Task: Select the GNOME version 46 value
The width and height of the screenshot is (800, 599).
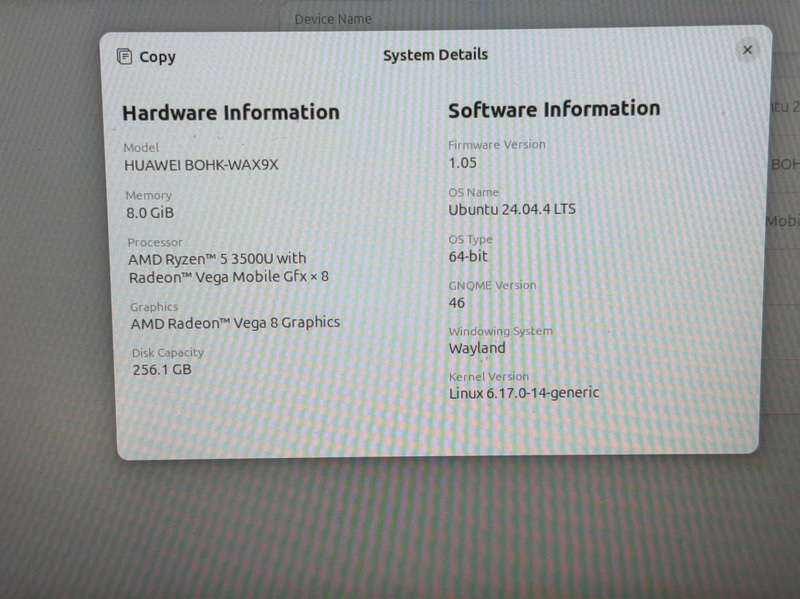Action: click(x=457, y=303)
